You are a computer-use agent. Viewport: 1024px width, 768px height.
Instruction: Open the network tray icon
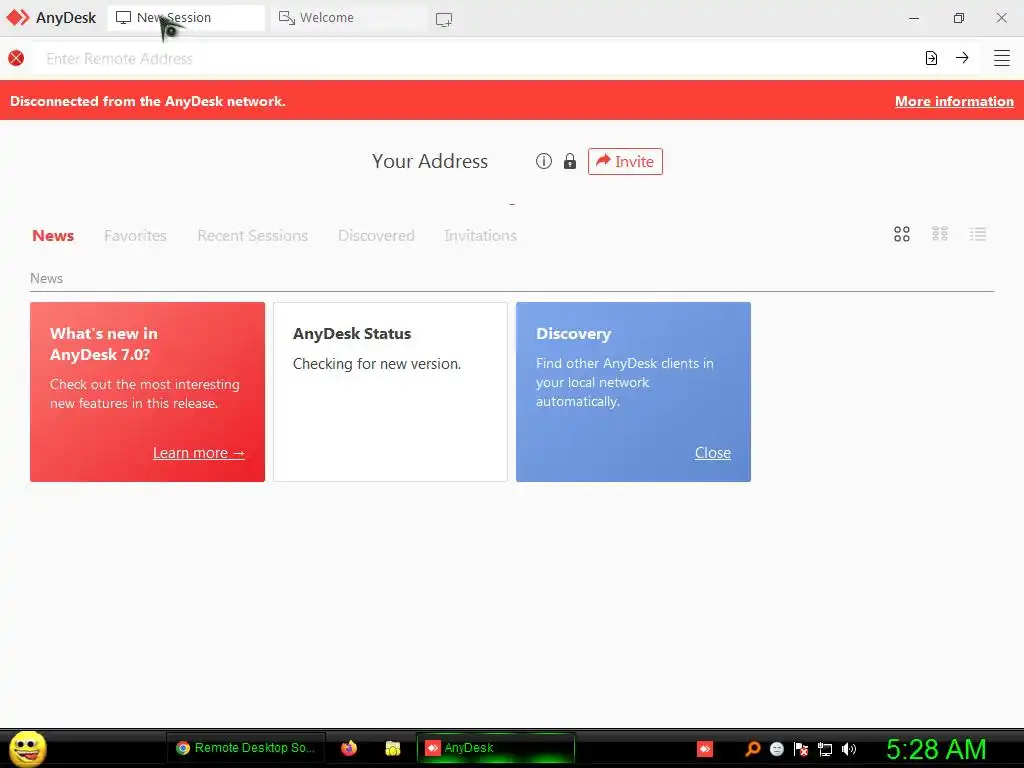[825, 750]
